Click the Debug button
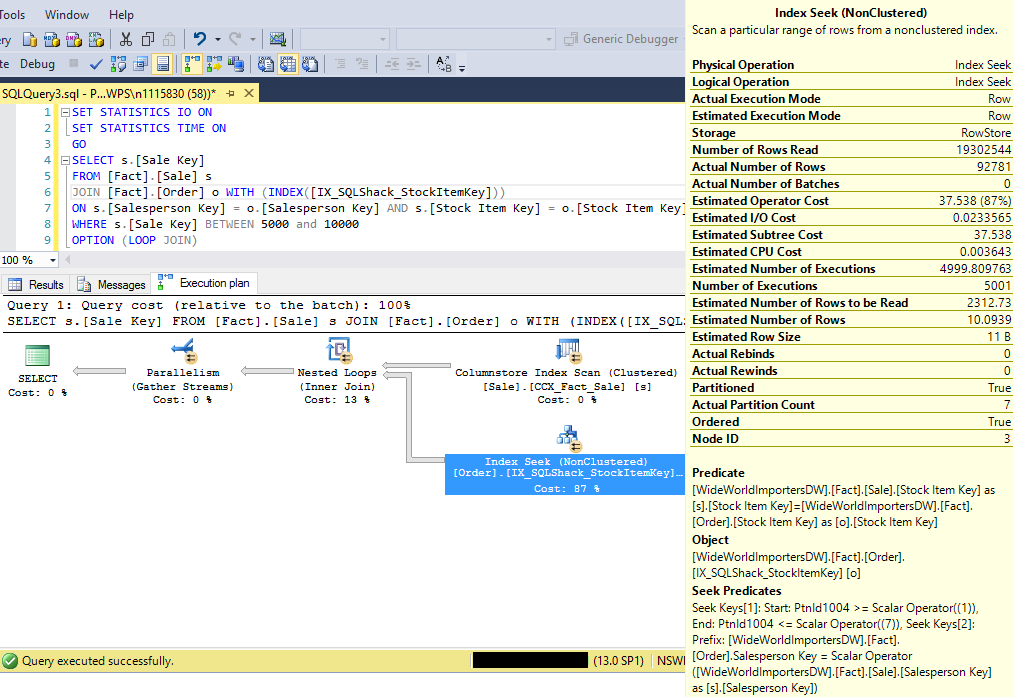The height and width of the screenshot is (697, 1014). pos(38,64)
